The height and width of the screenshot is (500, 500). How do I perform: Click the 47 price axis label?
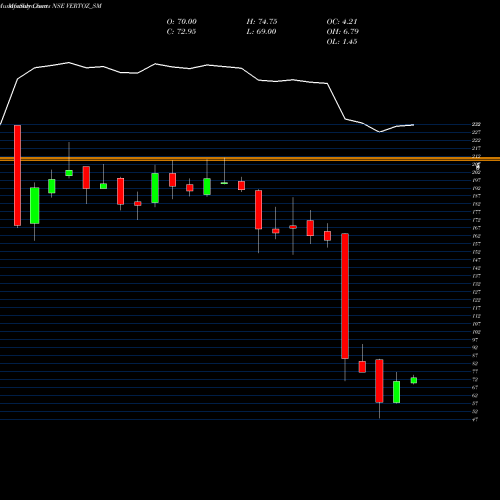pyautogui.click(x=475, y=419)
